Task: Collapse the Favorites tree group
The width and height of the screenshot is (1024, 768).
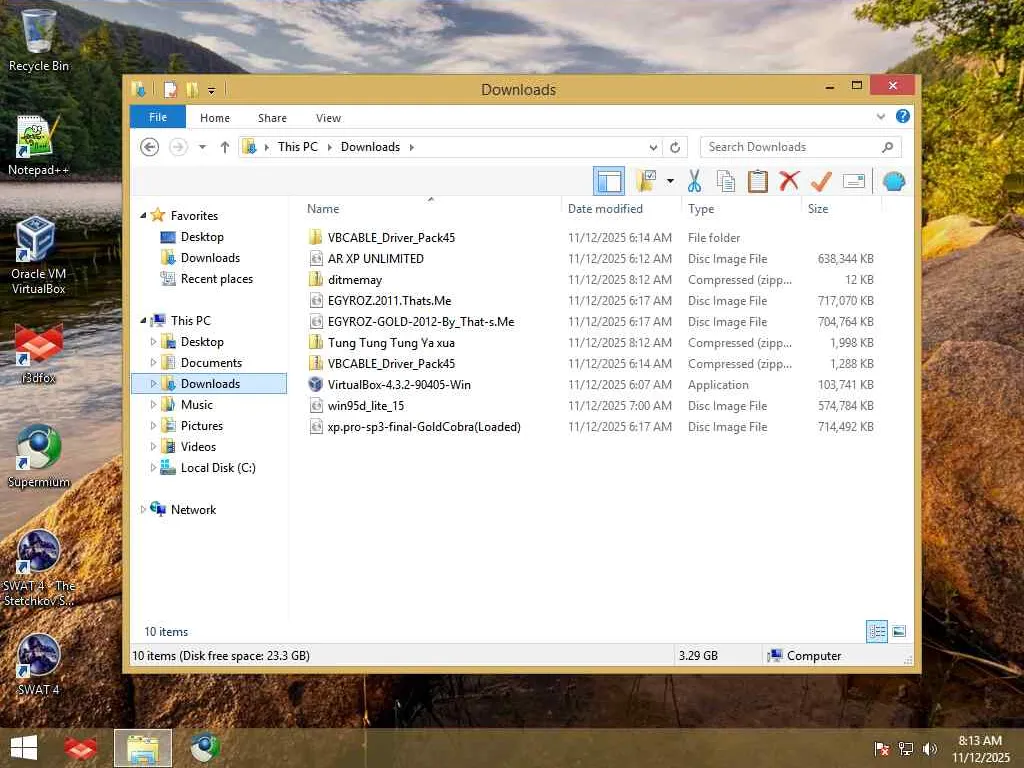Action: [x=143, y=216]
